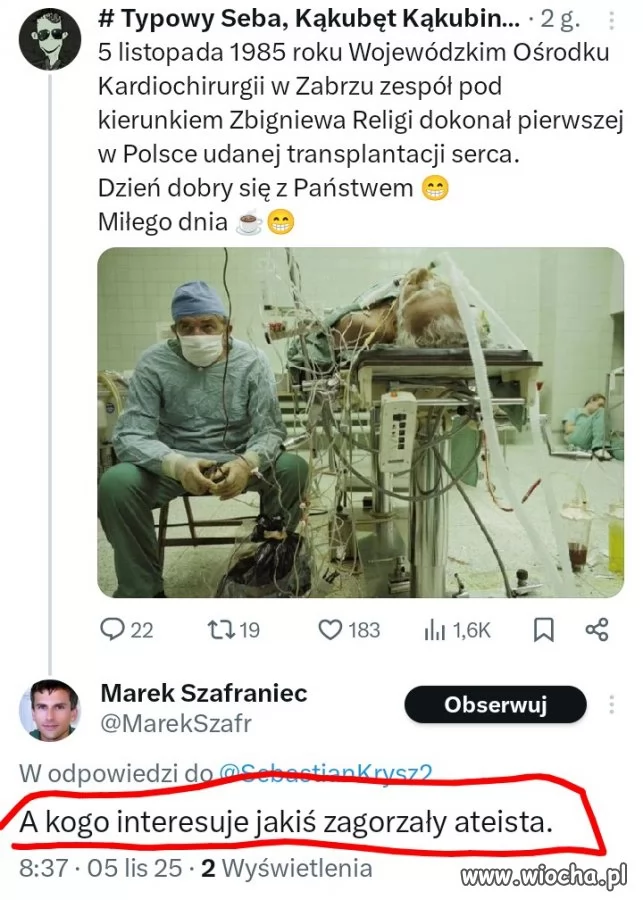
Task: Open more options beside the Obserwuj button
Action: [x=612, y=705]
